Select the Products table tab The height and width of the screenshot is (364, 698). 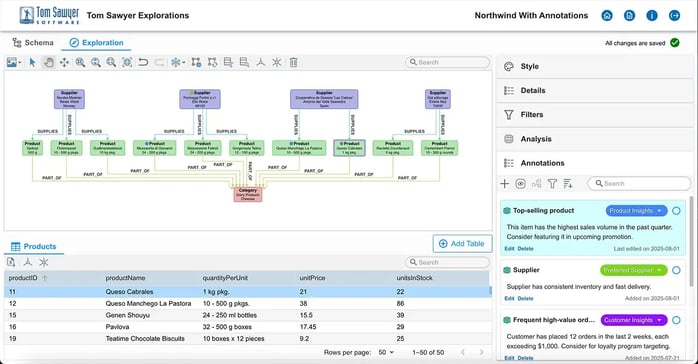coord(34,247)
